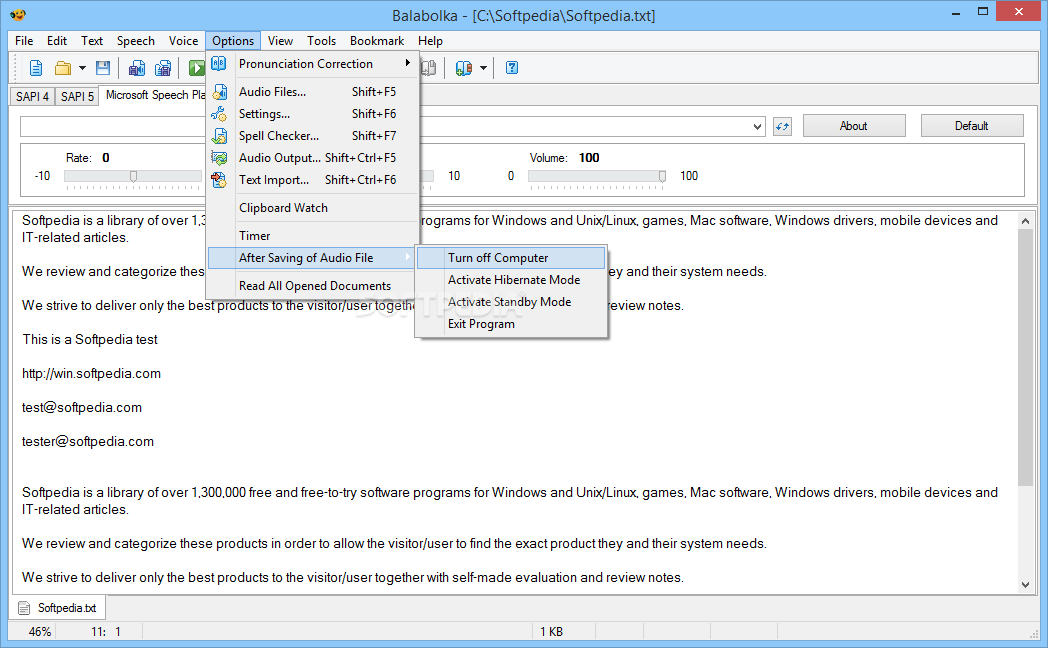Screen dimensions: 1048x648
Task: Expand the bookmark dropdown arrow in toolbar
Action: pyautogui.click(x=483, y=67)
